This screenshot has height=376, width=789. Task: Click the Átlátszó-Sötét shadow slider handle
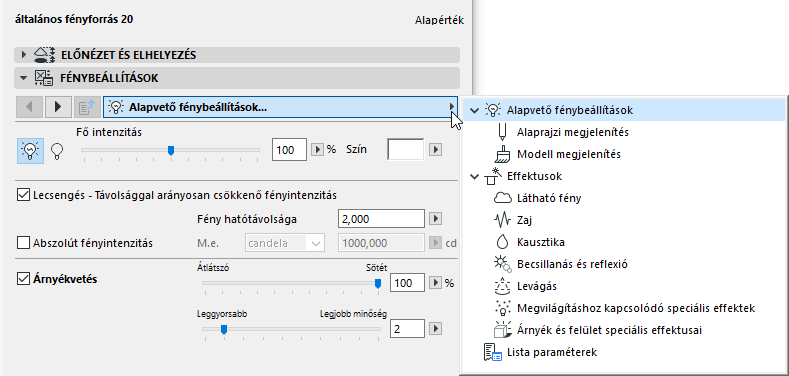(x=378, y=284)
